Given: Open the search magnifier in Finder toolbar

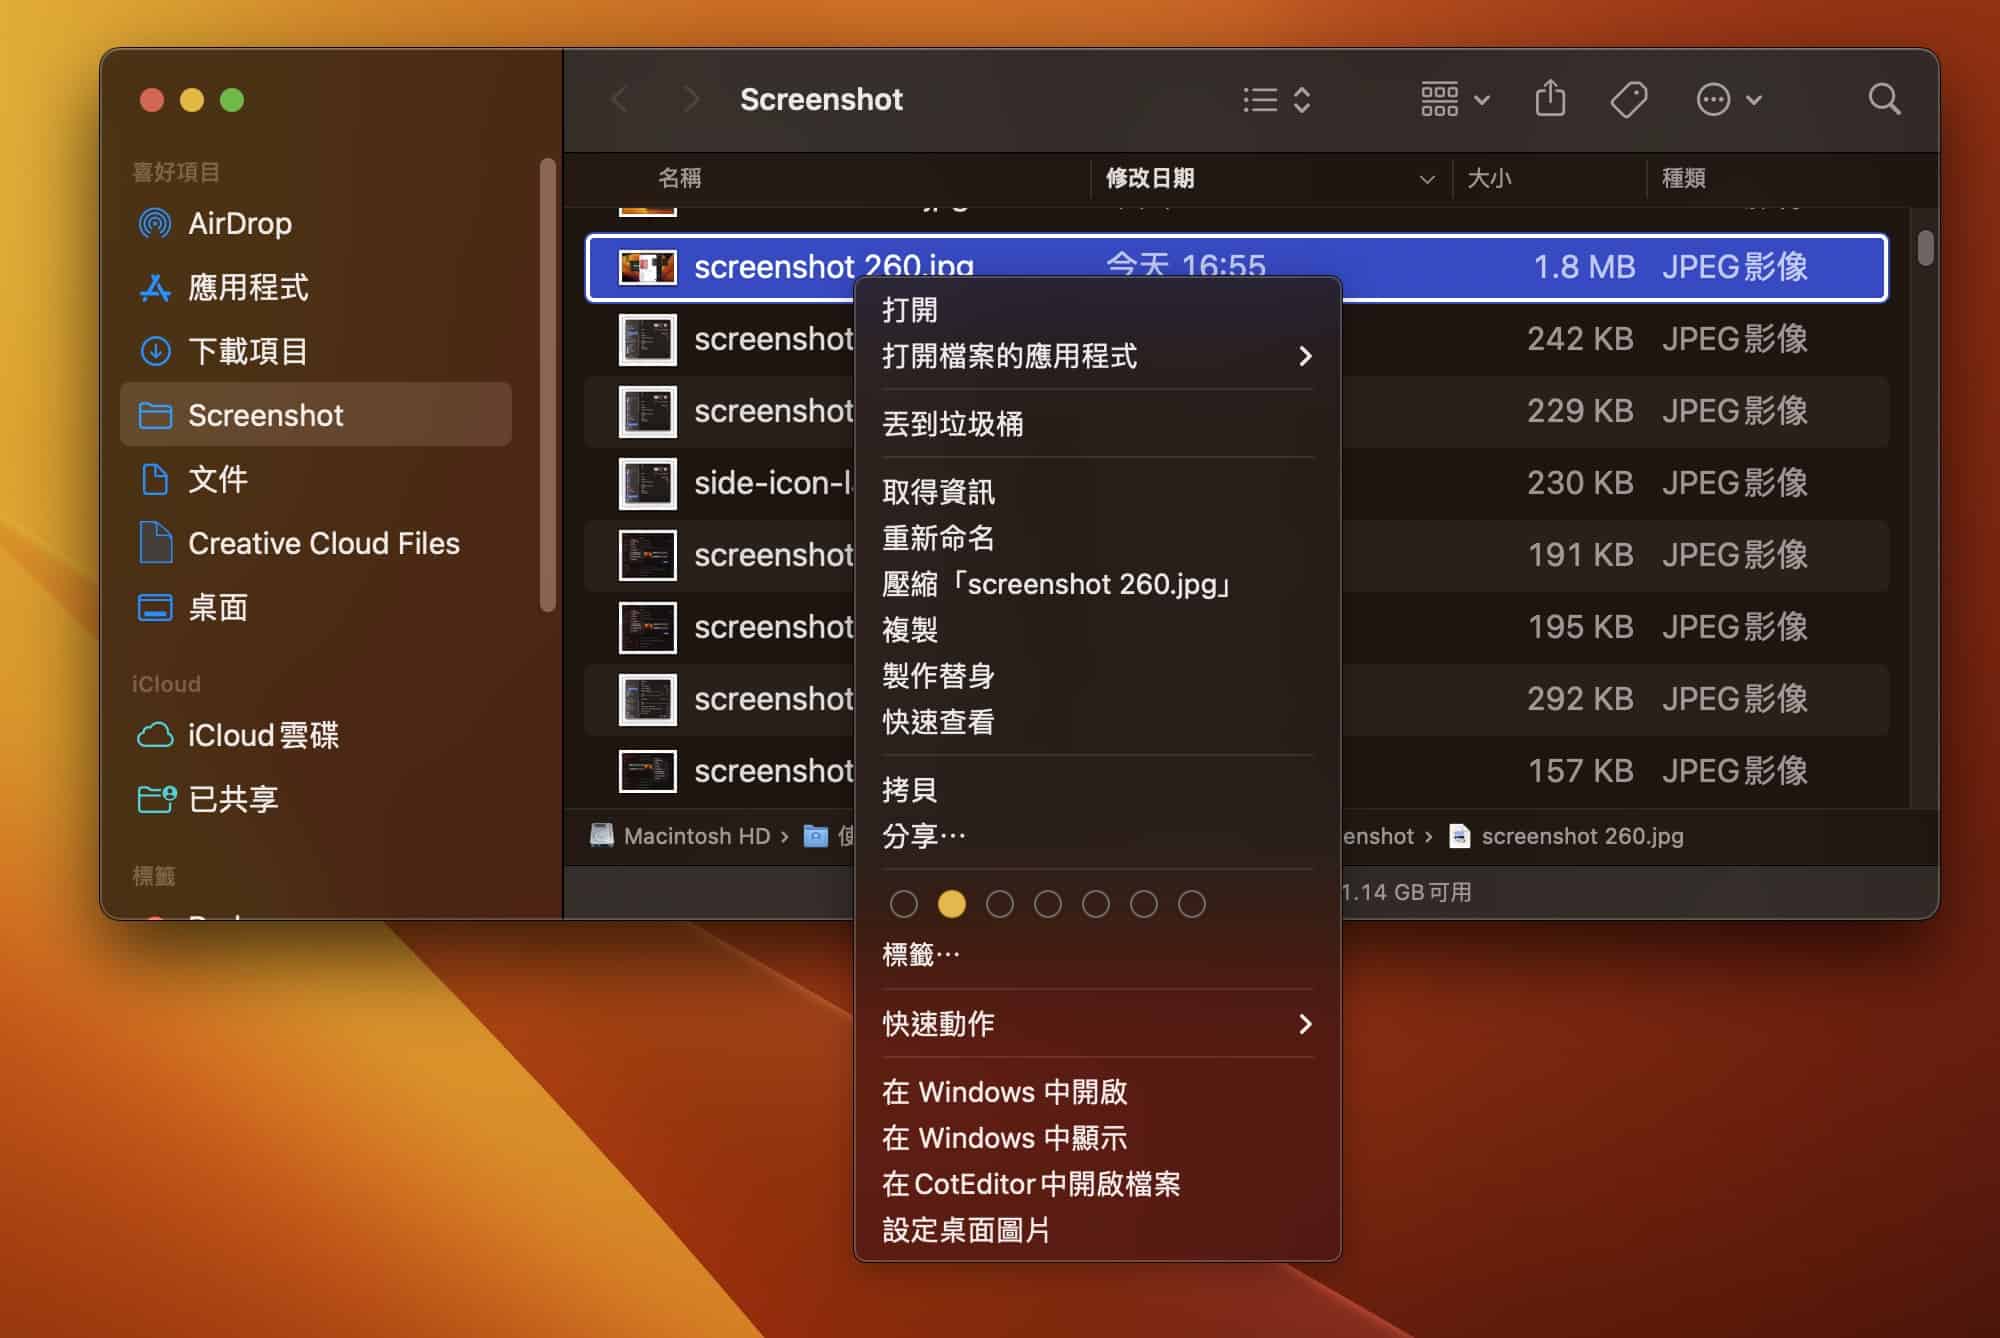Looking at the screenshot, I should click(1884, 99).
